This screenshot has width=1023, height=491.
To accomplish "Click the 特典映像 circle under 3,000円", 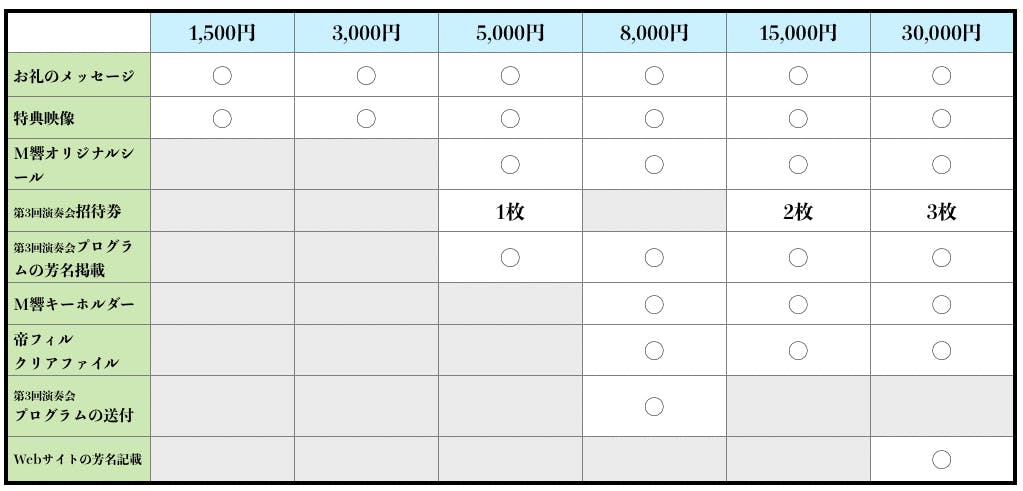I will [366, 119].
